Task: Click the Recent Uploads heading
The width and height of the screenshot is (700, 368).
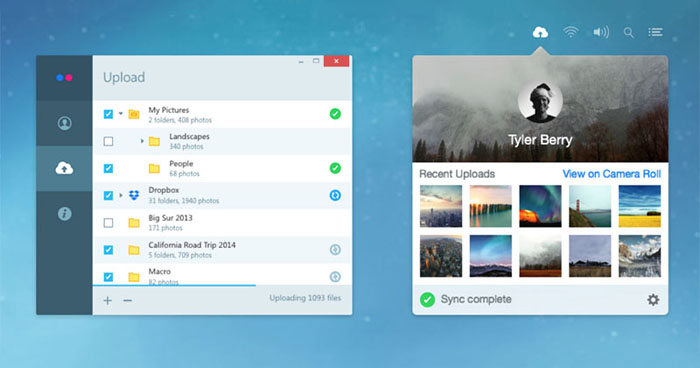Action: pyautogui.click(x=457, y=174)
